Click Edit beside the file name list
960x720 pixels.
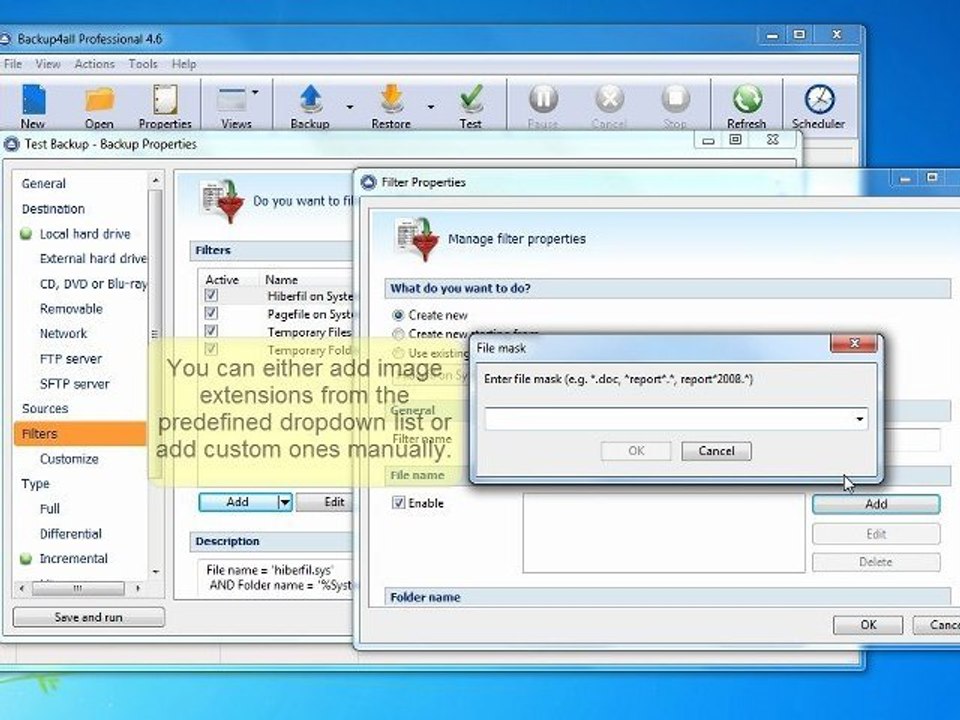pyautogui.click(x=876, y=534)
